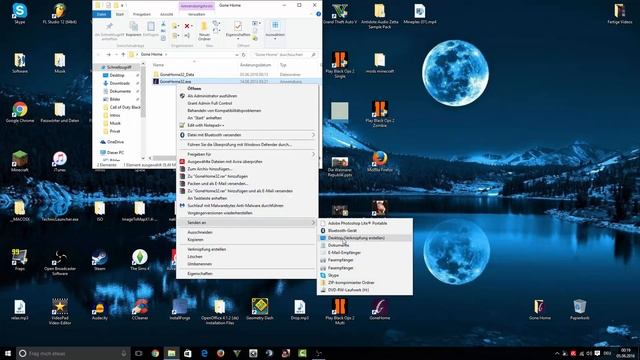
Task: Open the Grand Theft Auto V shortcut
Action: tap(340, 13)
